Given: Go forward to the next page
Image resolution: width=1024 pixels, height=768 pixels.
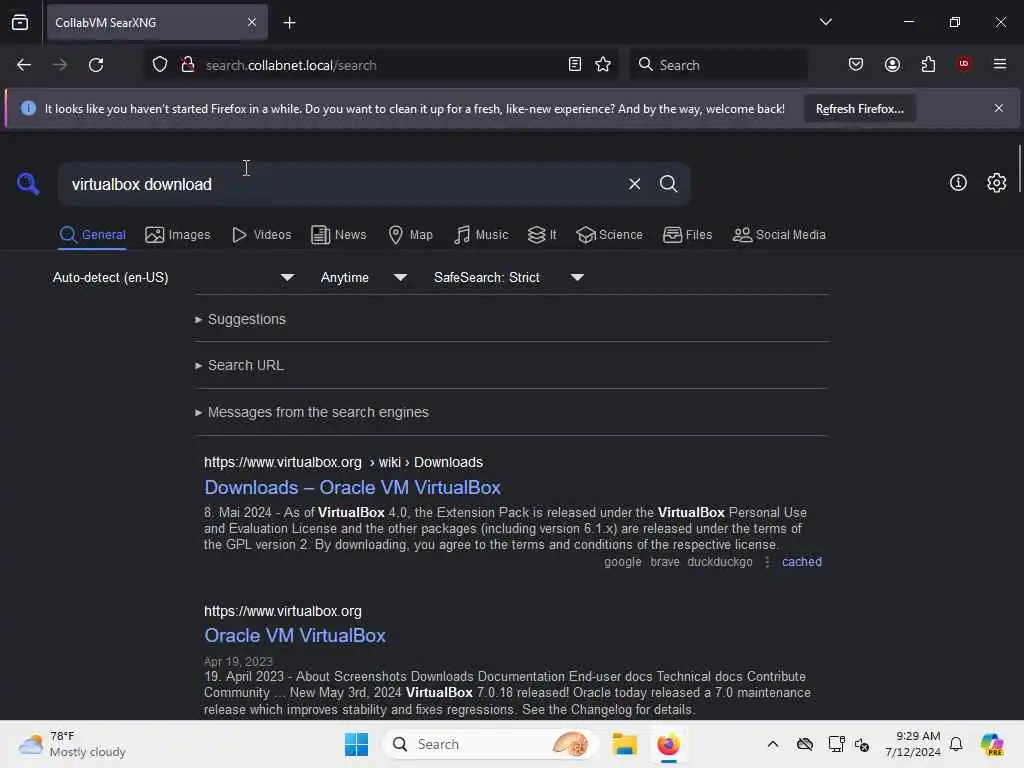Looking at the screenshot, I should click(x=60, y=65).
